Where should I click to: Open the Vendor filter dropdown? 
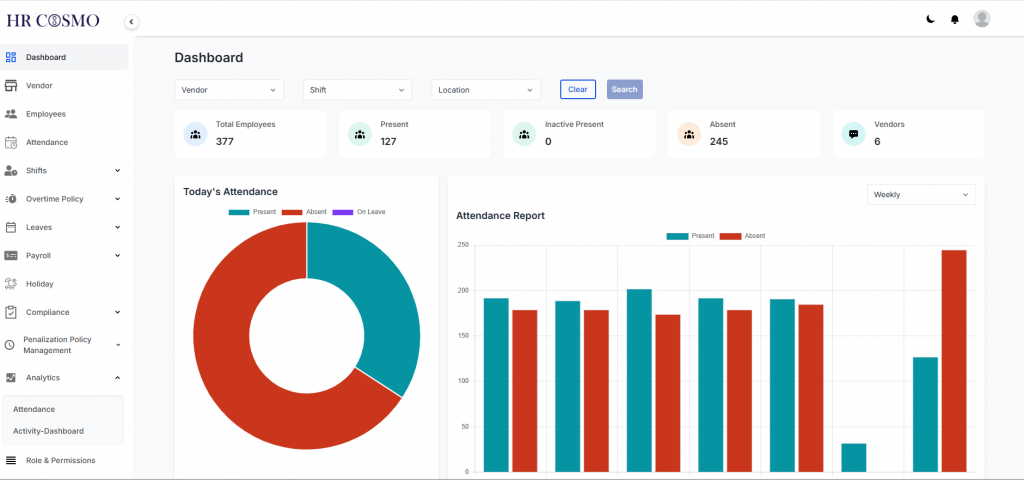coord(229,90)
